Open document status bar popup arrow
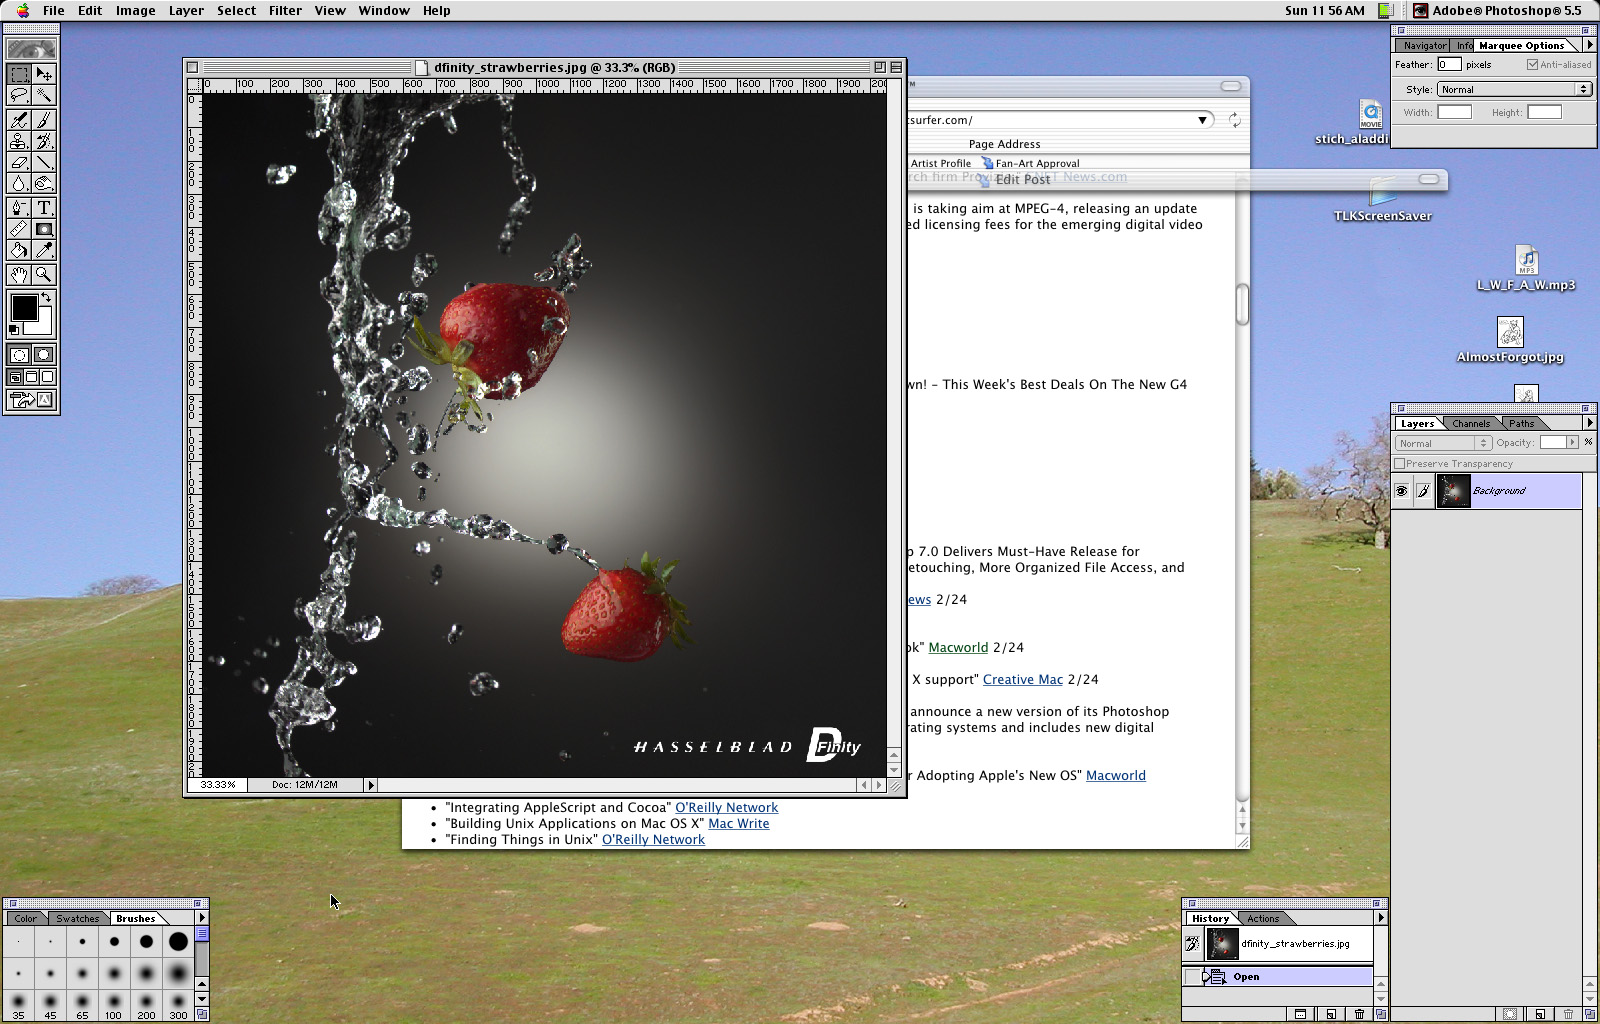1600x1024 pixels. (x=371, y=785)
